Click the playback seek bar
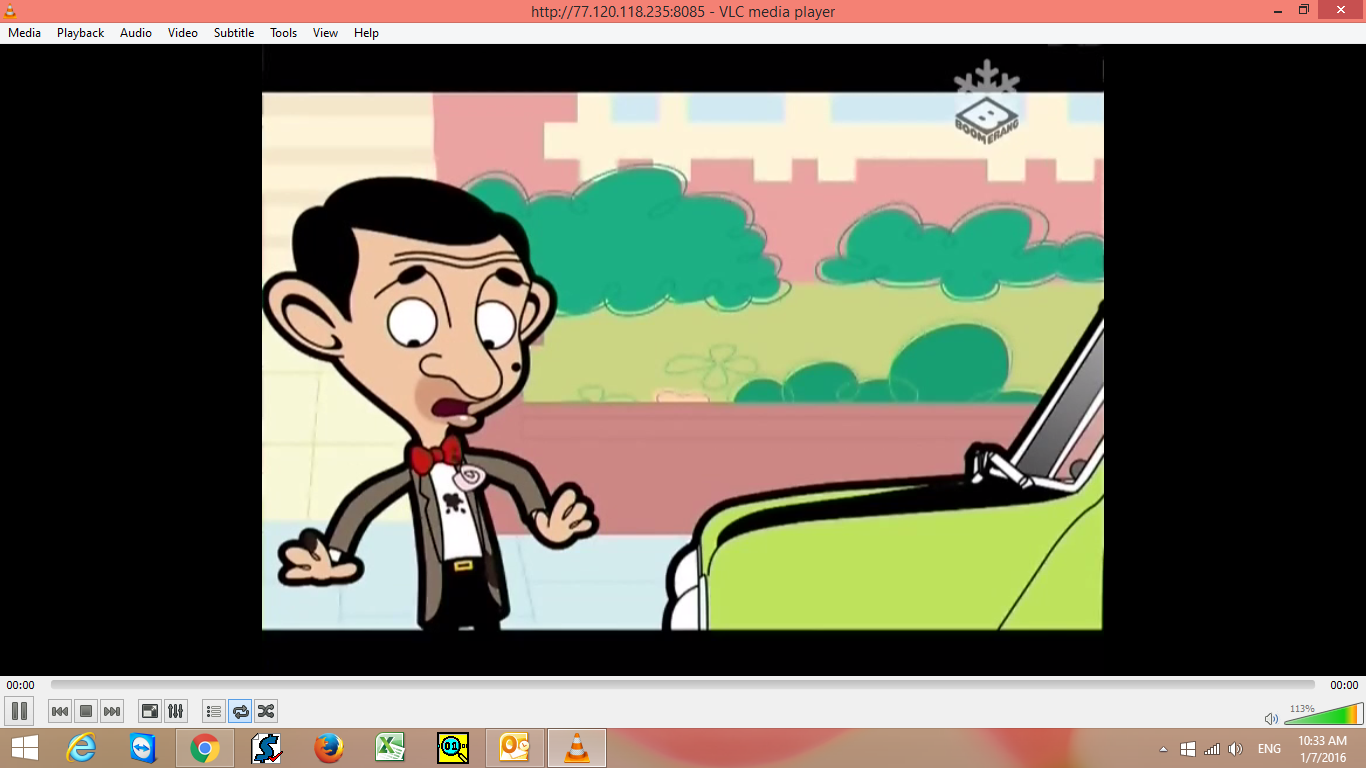 (683, 685)
